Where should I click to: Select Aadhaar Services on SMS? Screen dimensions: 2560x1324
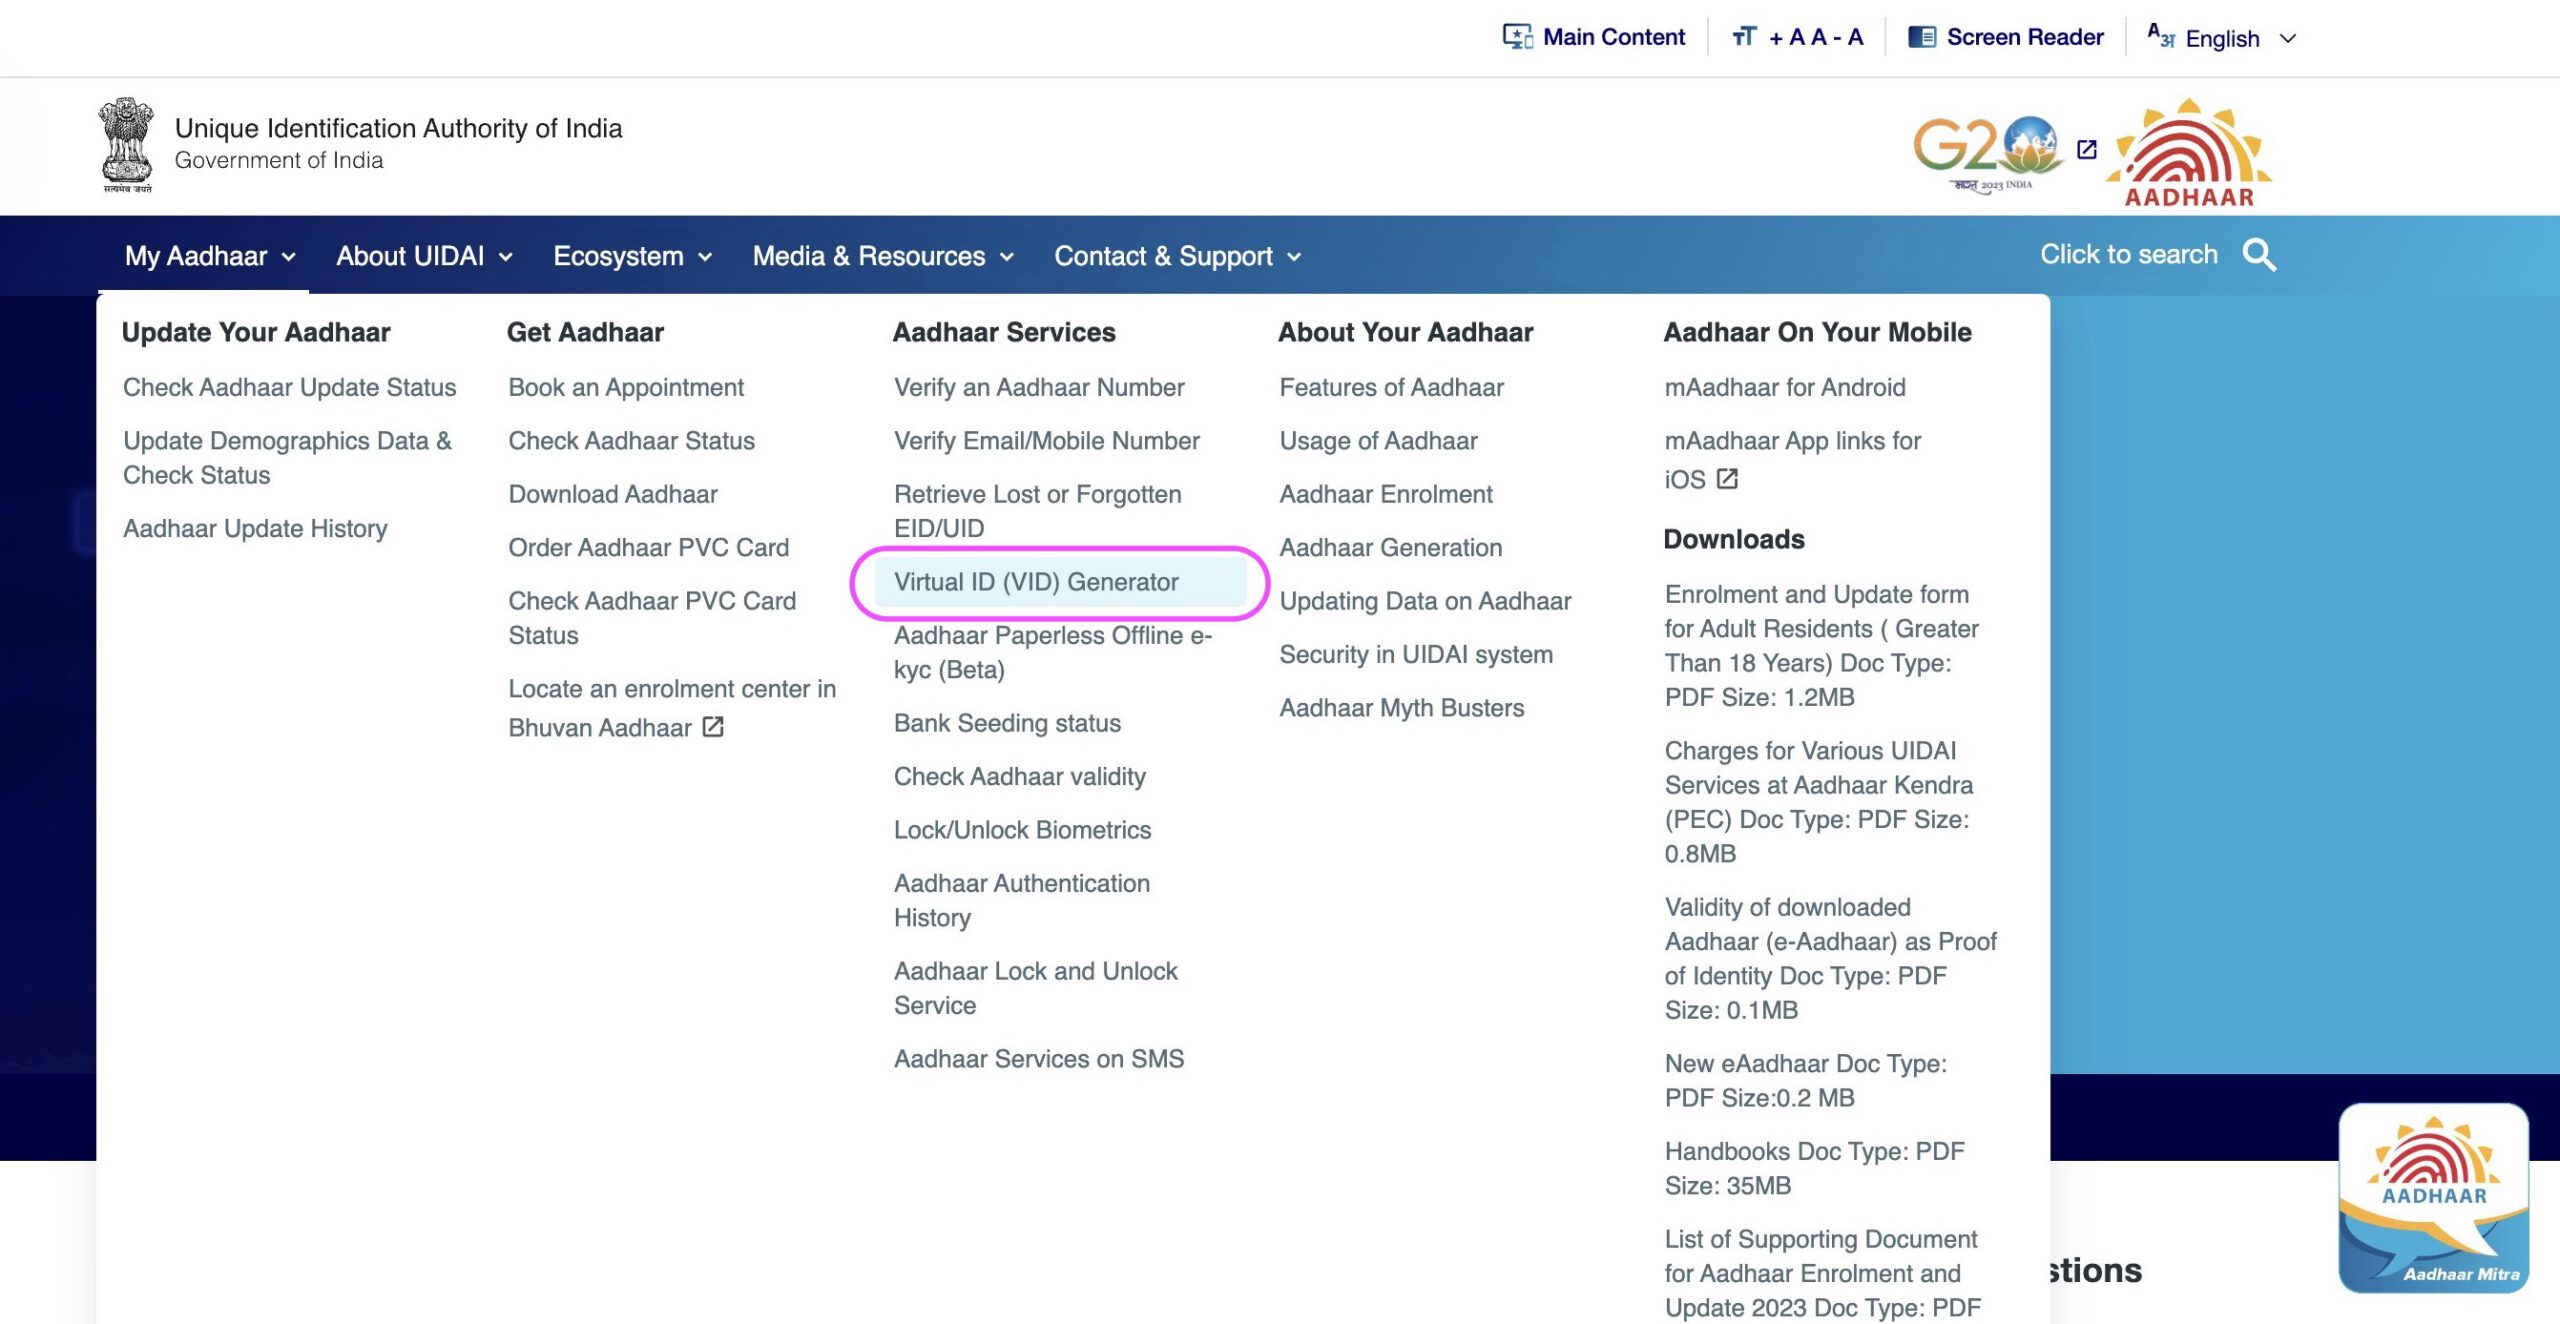coord(1039,1059)
